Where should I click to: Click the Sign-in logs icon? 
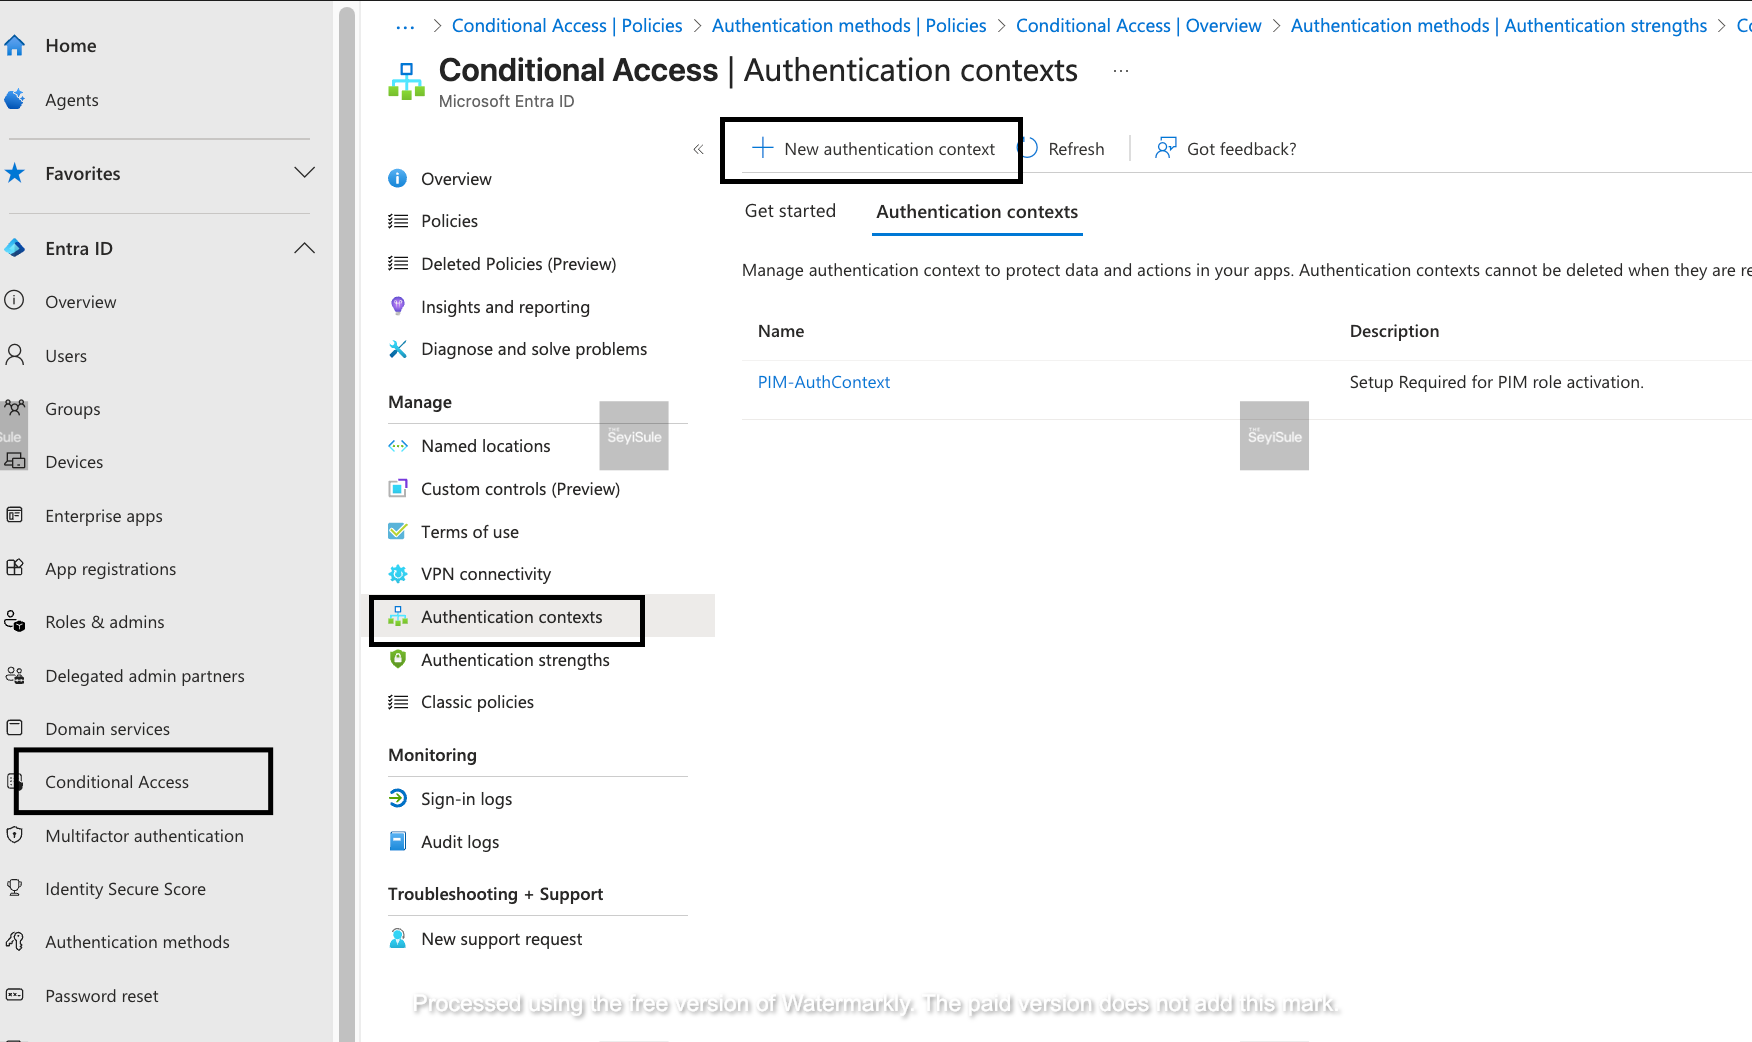tap(397, 798)
